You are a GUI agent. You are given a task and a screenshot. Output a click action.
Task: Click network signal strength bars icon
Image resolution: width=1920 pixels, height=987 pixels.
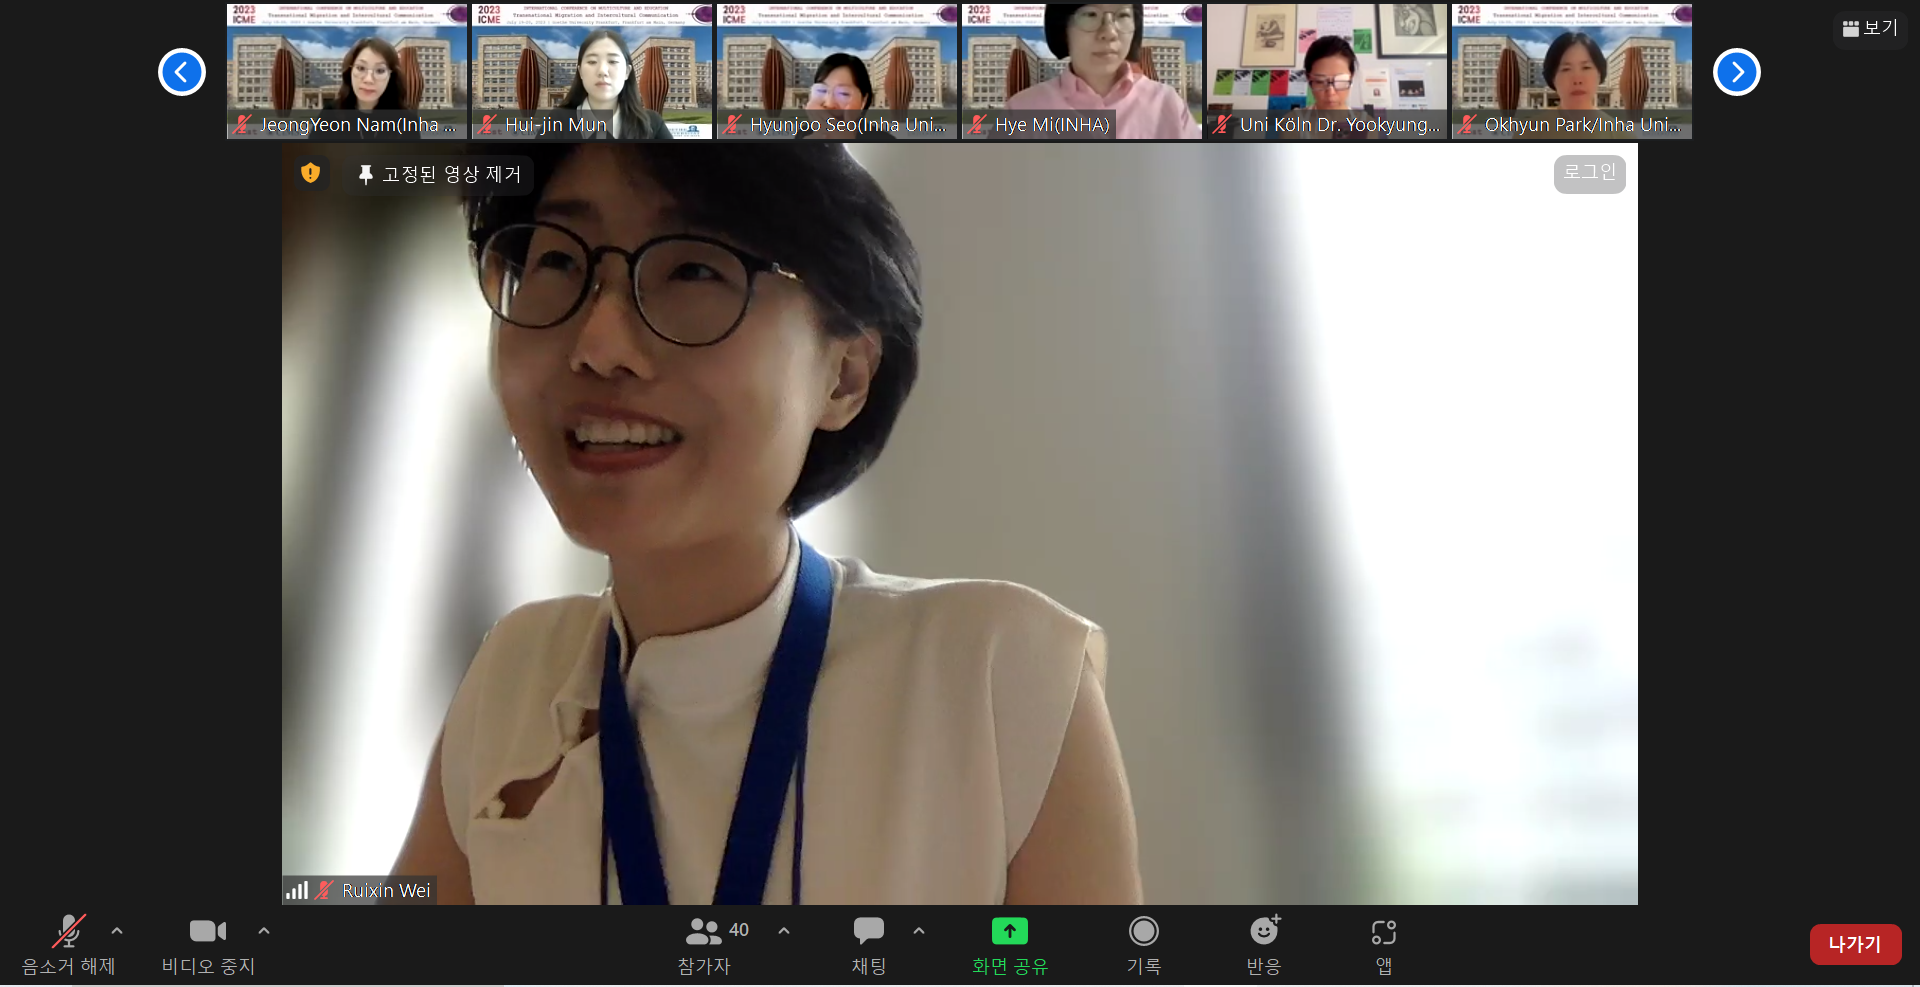(x=297, y=890)
